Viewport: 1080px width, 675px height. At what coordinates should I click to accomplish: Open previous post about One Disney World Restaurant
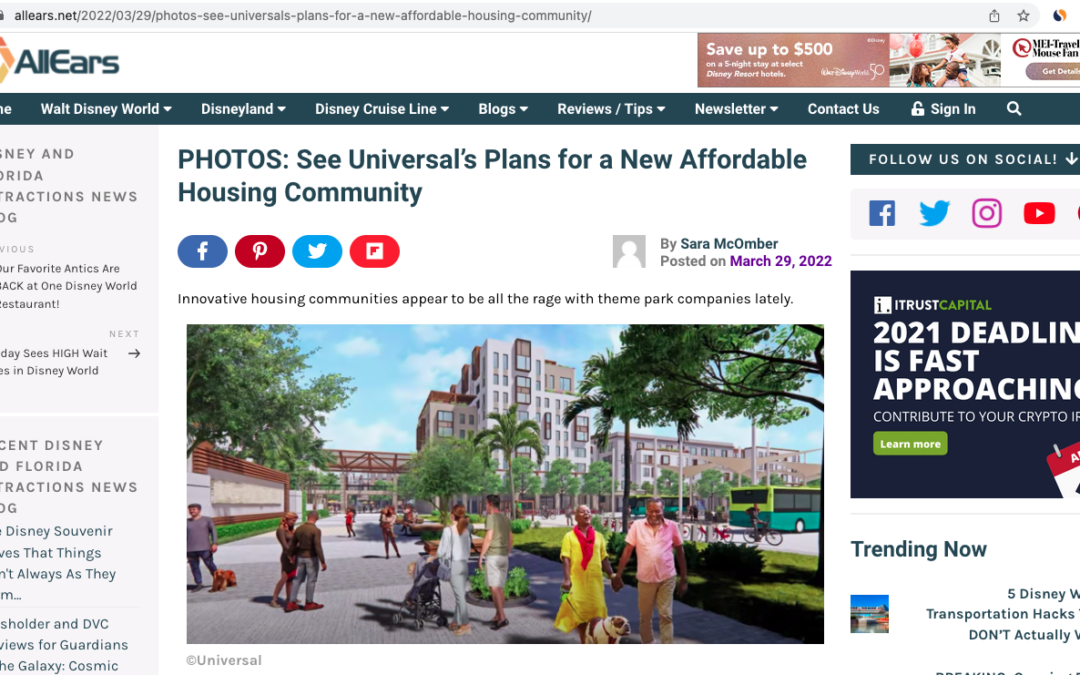point(68,286)
